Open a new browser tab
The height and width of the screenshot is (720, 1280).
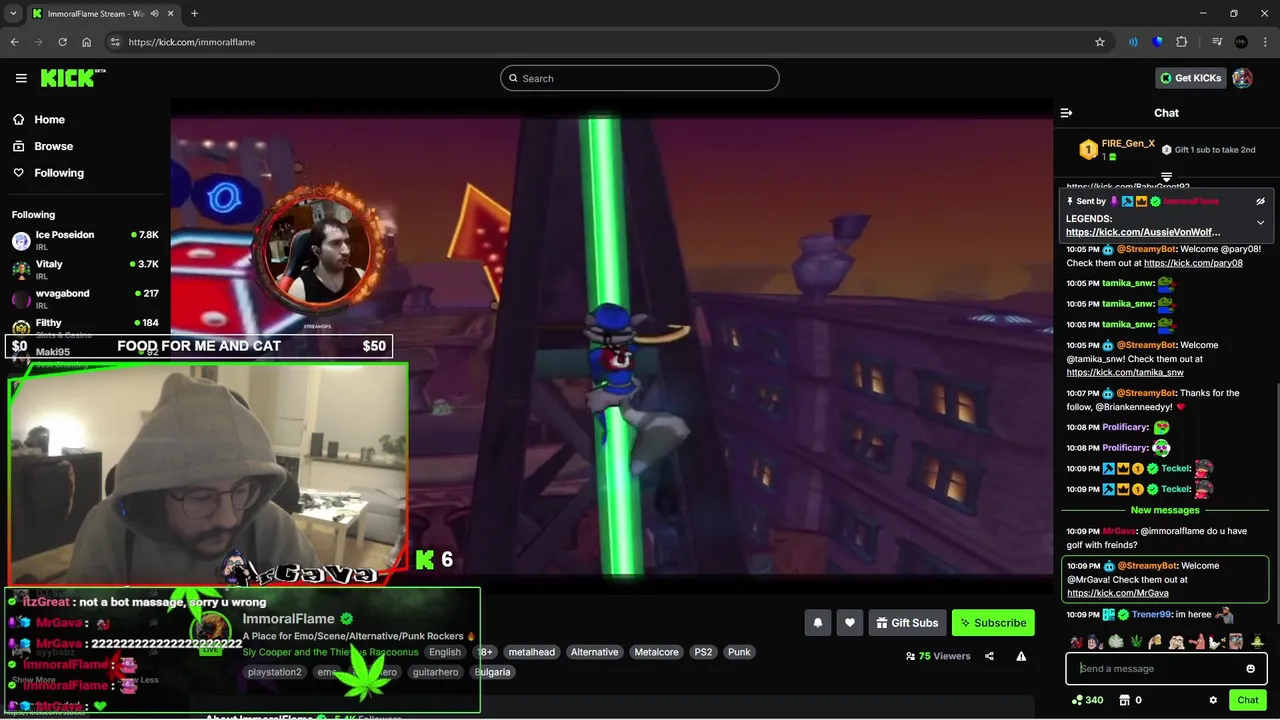coord(194,14)
